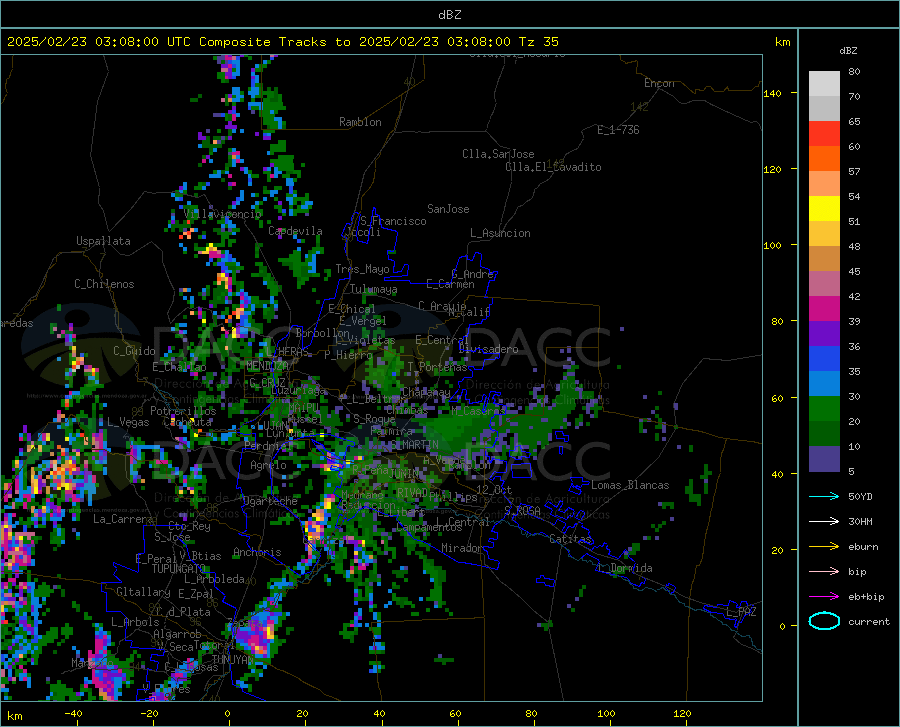Click the 50YD cyan arrow legend icon
This screenshot has height=727, width=900.
(824, 496)
